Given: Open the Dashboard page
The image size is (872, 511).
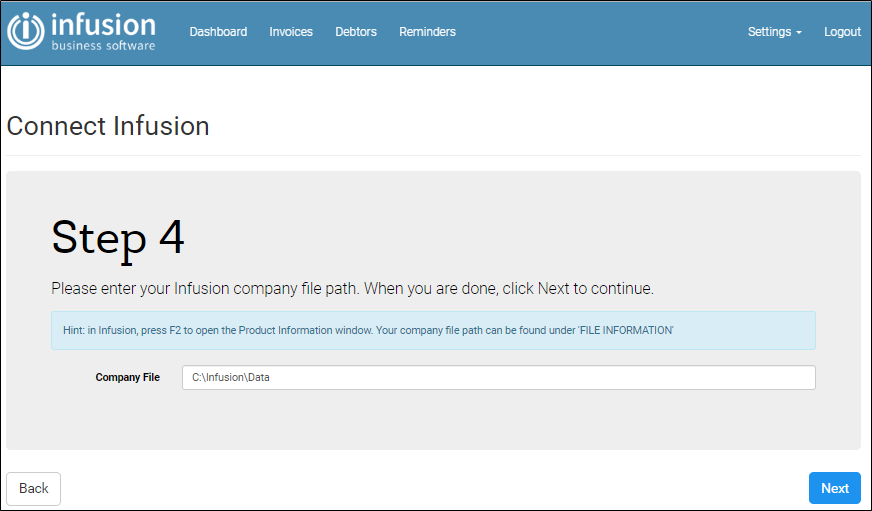Looking at the screenshot, I should coord(218,32).
